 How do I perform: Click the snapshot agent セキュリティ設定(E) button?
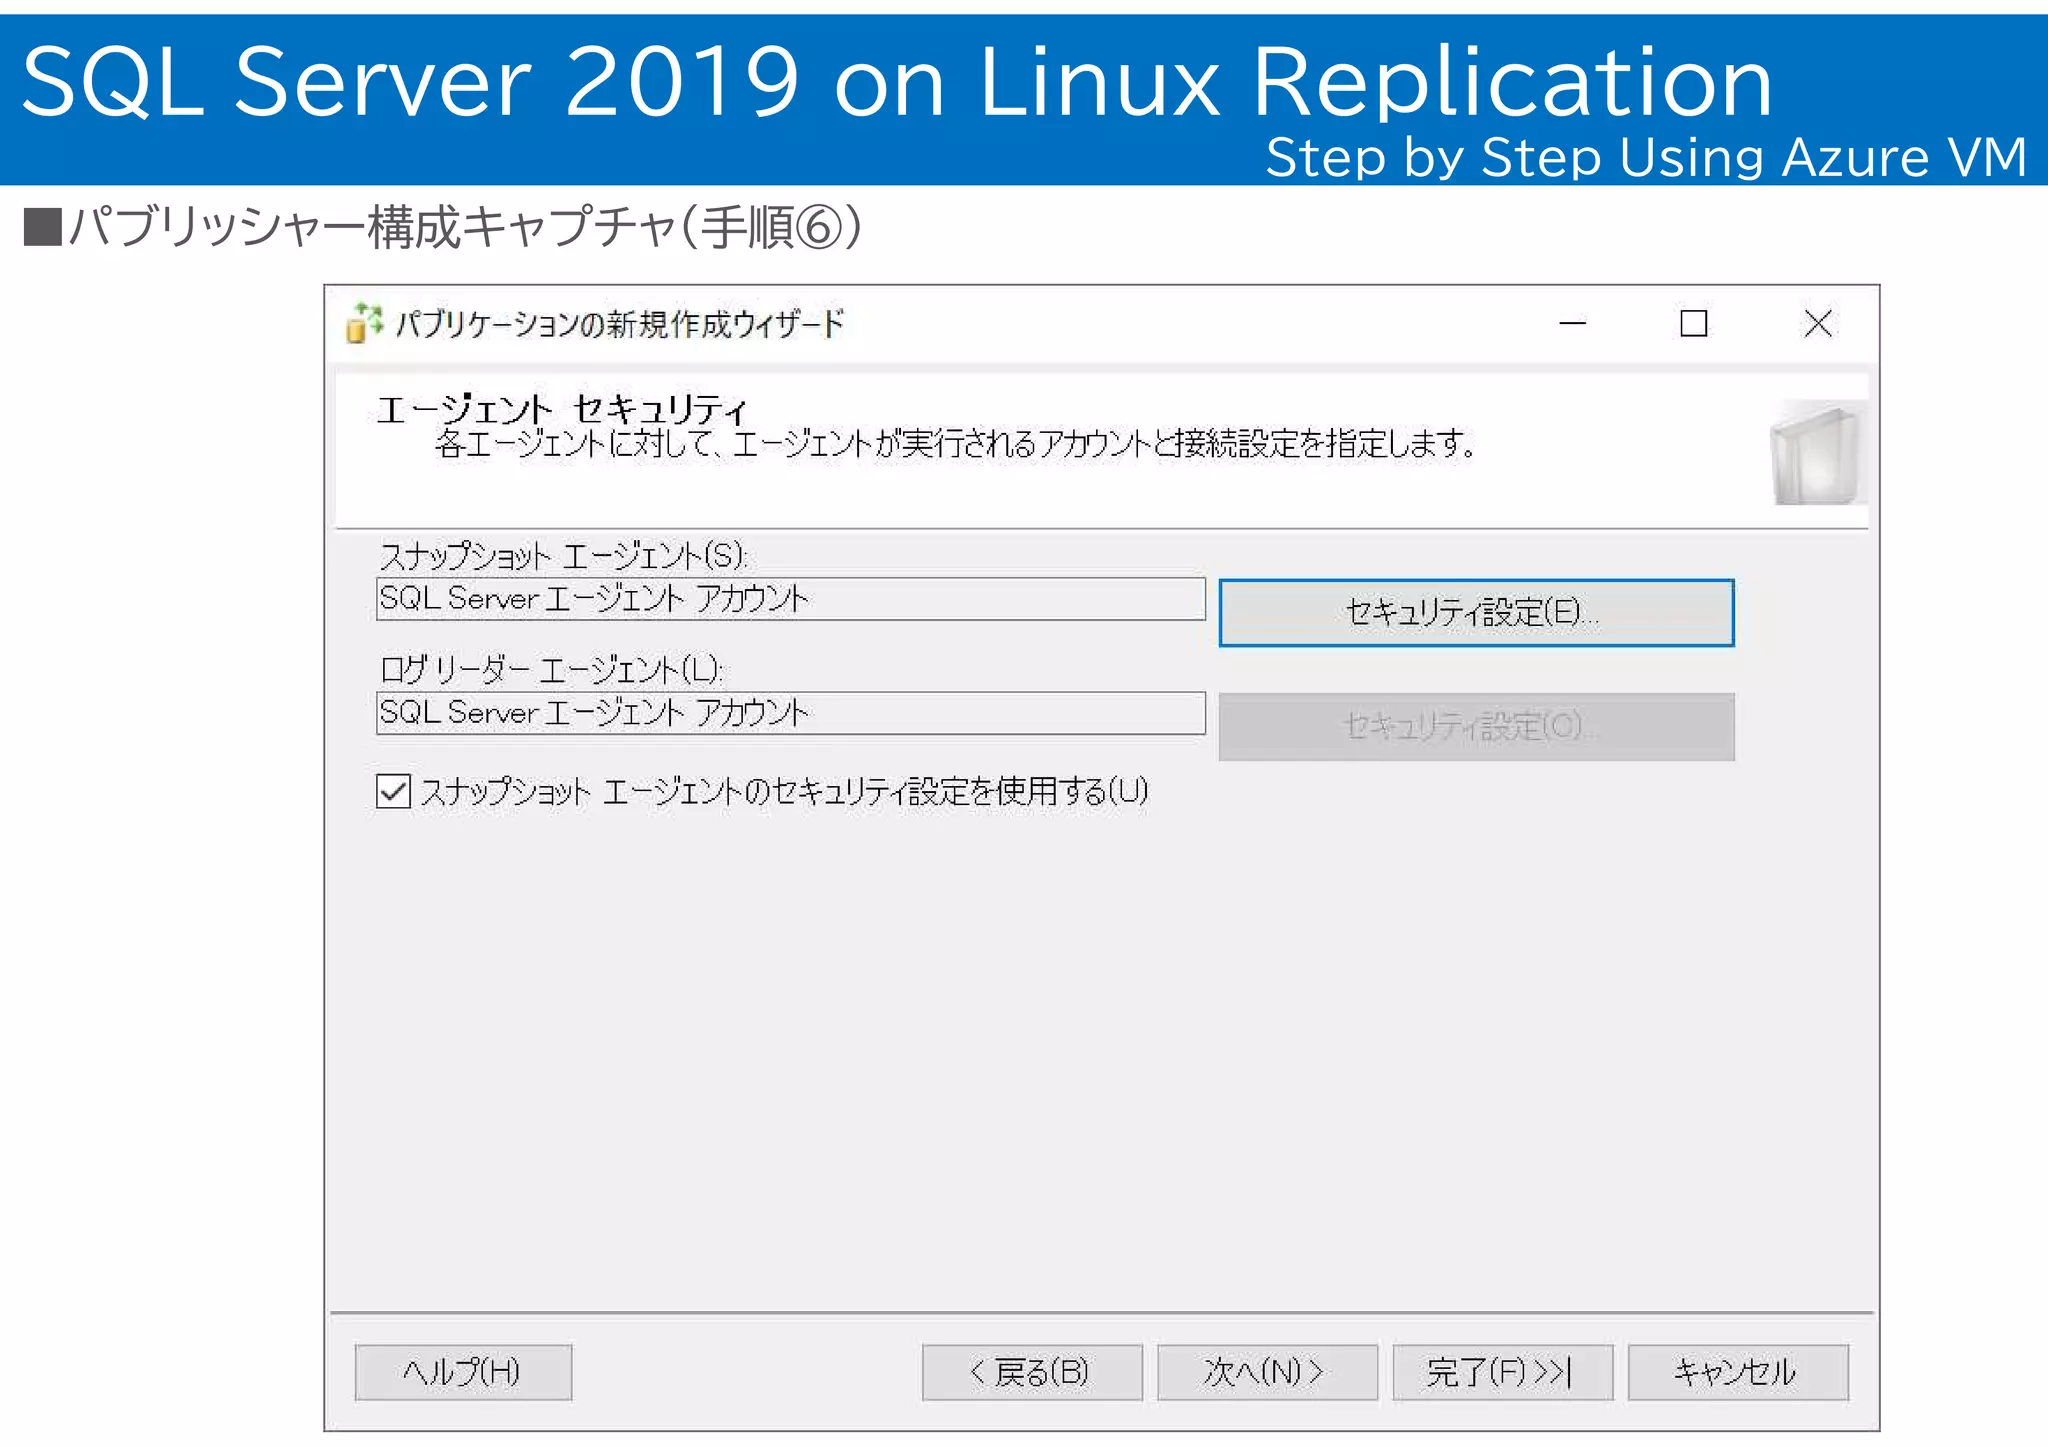tap(1476, 612)
